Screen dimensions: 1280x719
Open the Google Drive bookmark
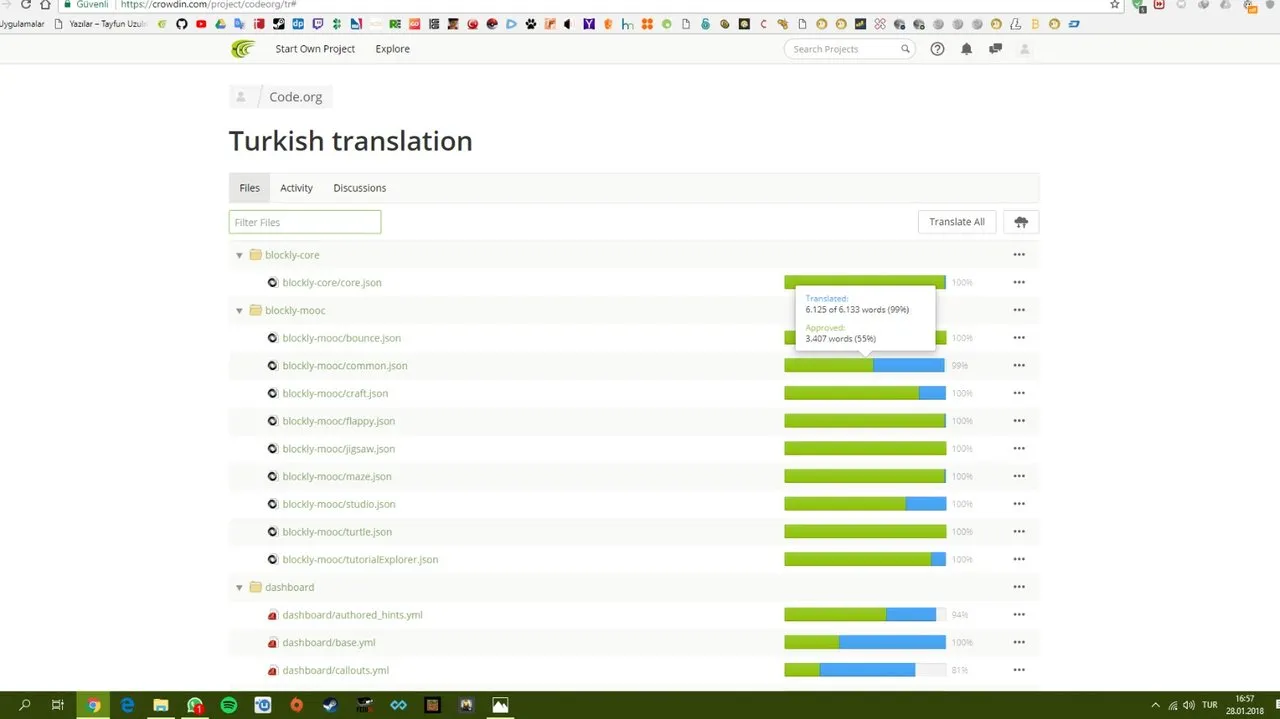point(220,23)
